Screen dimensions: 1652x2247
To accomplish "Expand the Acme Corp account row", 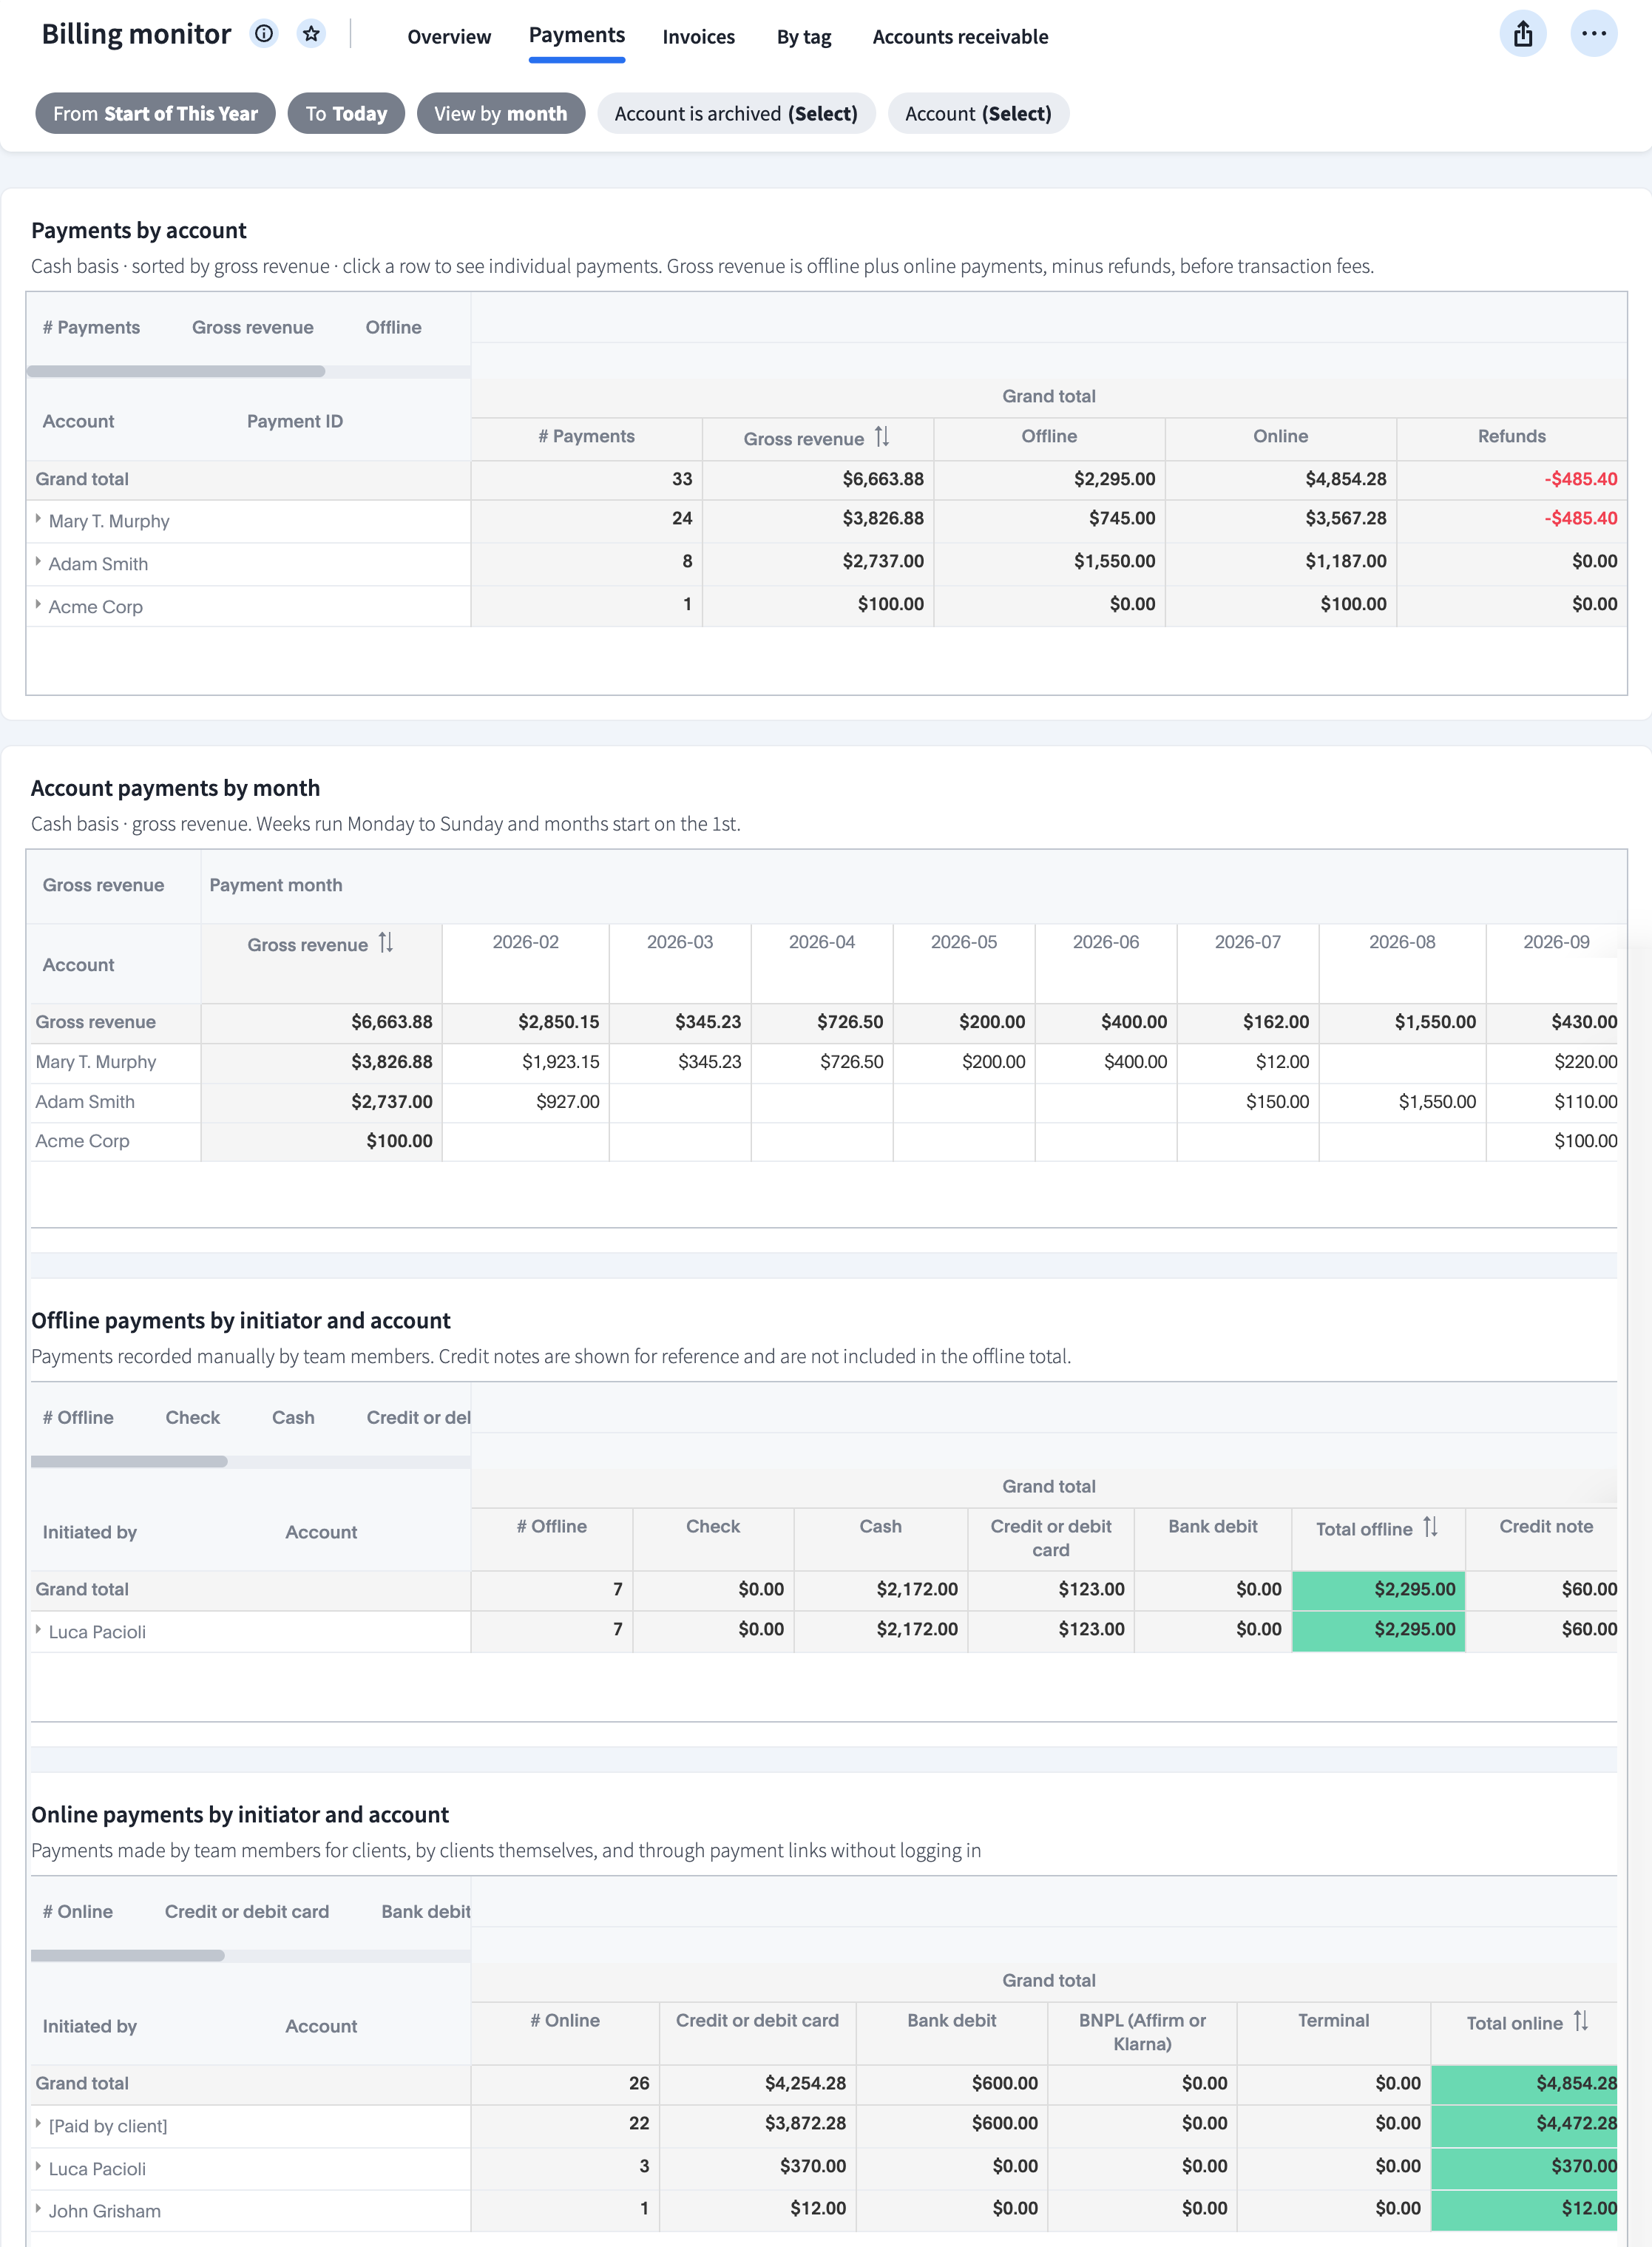I will click(38, 605).
